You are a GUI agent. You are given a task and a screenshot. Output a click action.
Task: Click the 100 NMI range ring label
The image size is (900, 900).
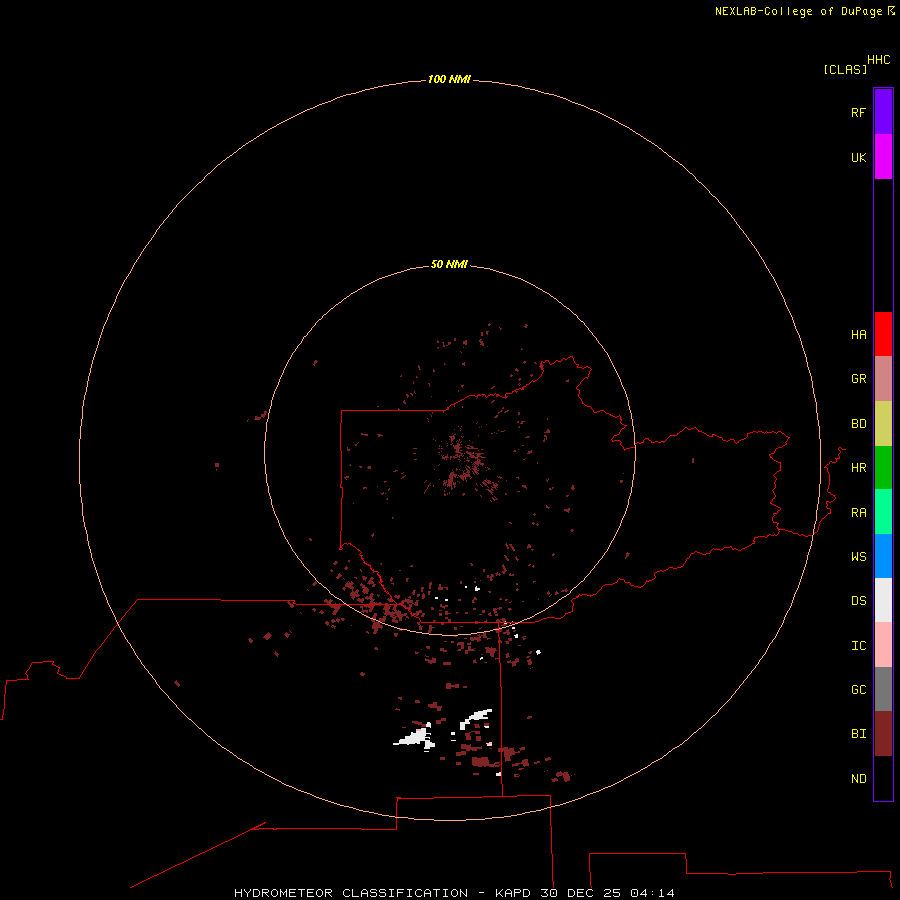coord(449,79)
